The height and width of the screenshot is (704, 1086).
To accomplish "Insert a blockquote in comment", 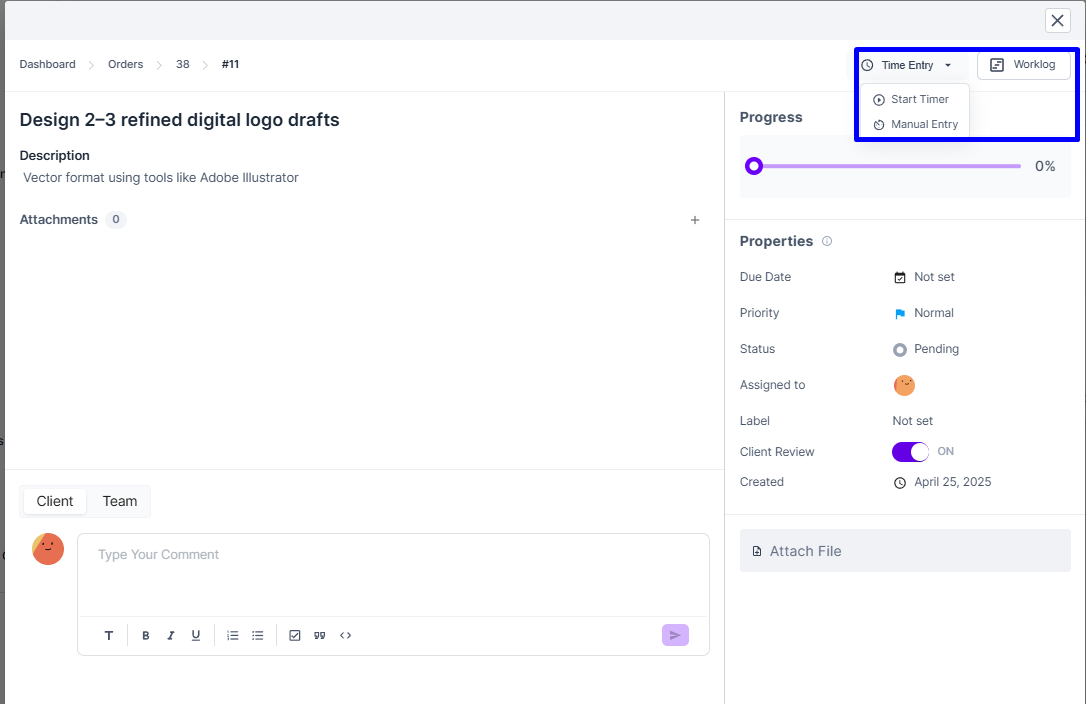I will coord(320,636).
